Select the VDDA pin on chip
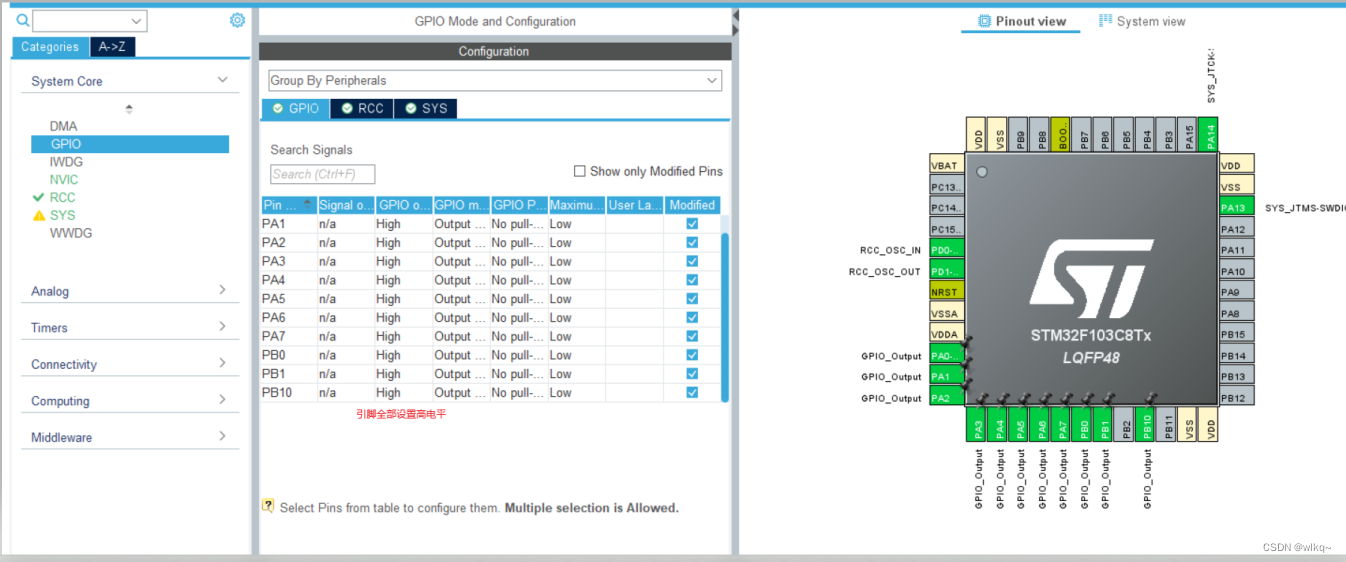This screenshot has width=1346, height=562. pyautogui.click(x=946, y=334)
